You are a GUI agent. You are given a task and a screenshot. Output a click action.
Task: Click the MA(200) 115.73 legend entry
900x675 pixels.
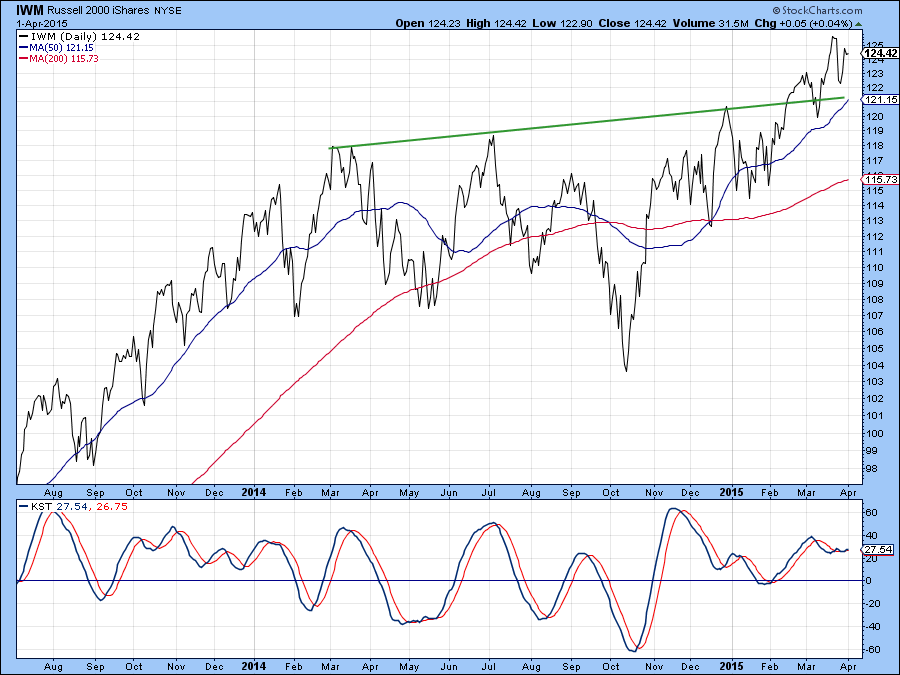click(59, 59)
